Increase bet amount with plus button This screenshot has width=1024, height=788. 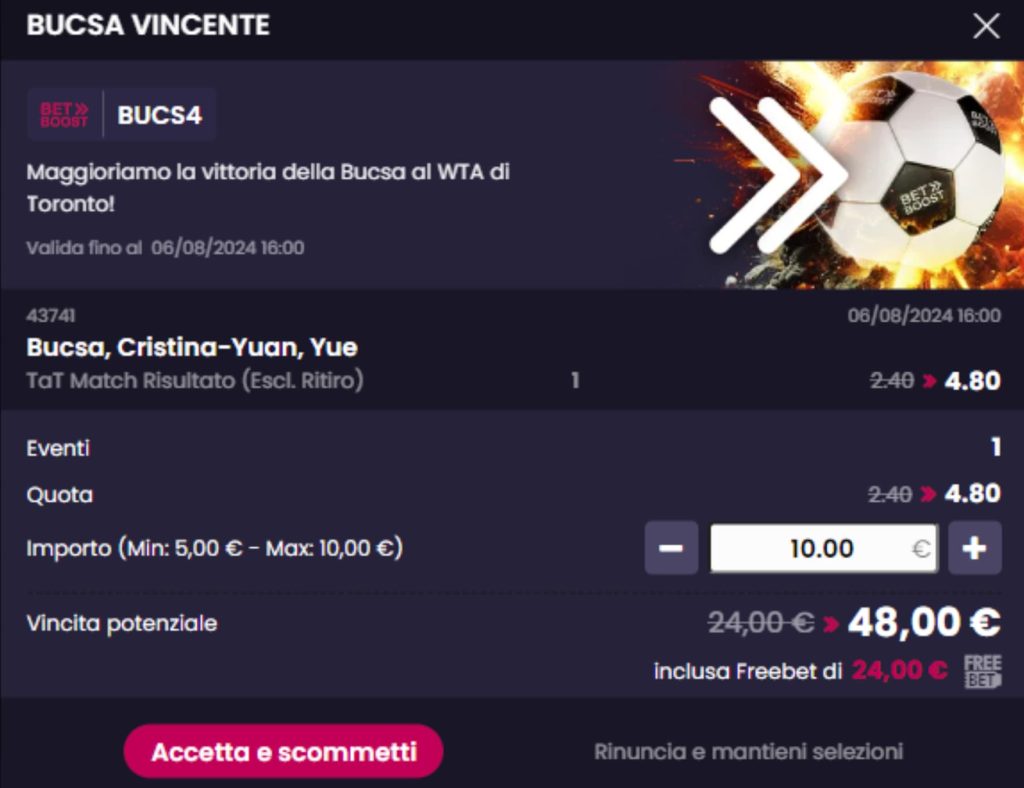pos(974,548)
